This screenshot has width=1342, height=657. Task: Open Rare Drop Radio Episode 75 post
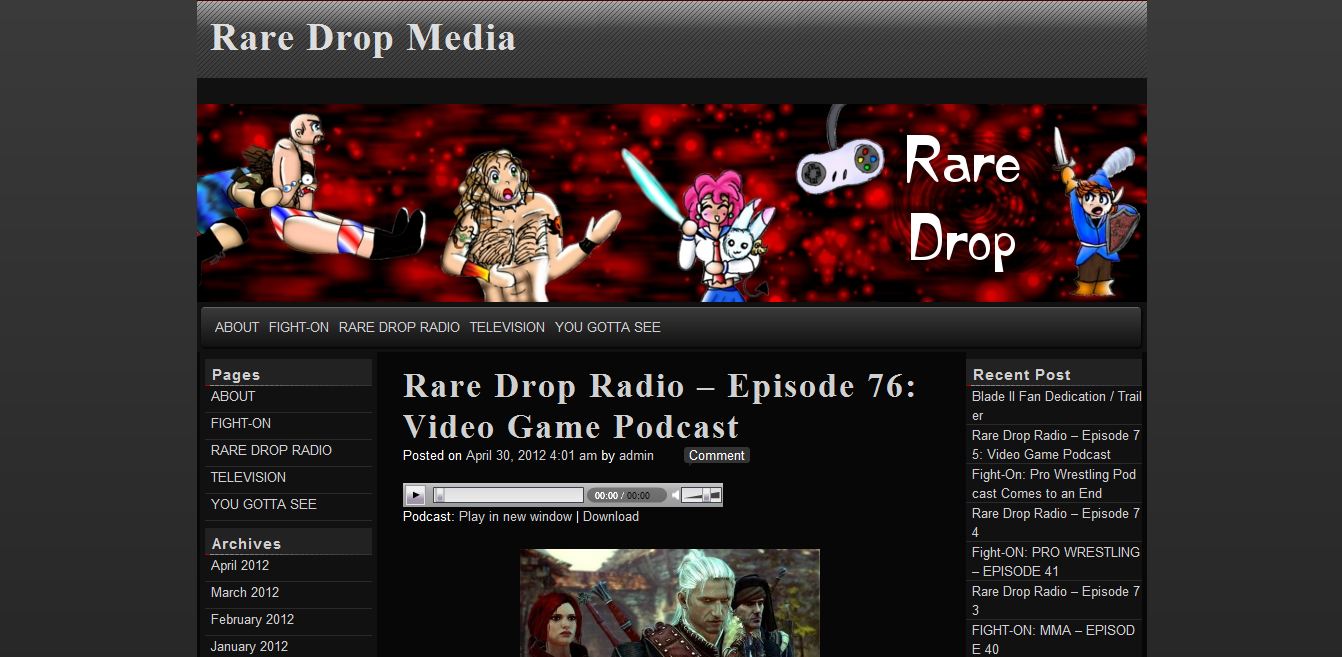point(1056,445)
